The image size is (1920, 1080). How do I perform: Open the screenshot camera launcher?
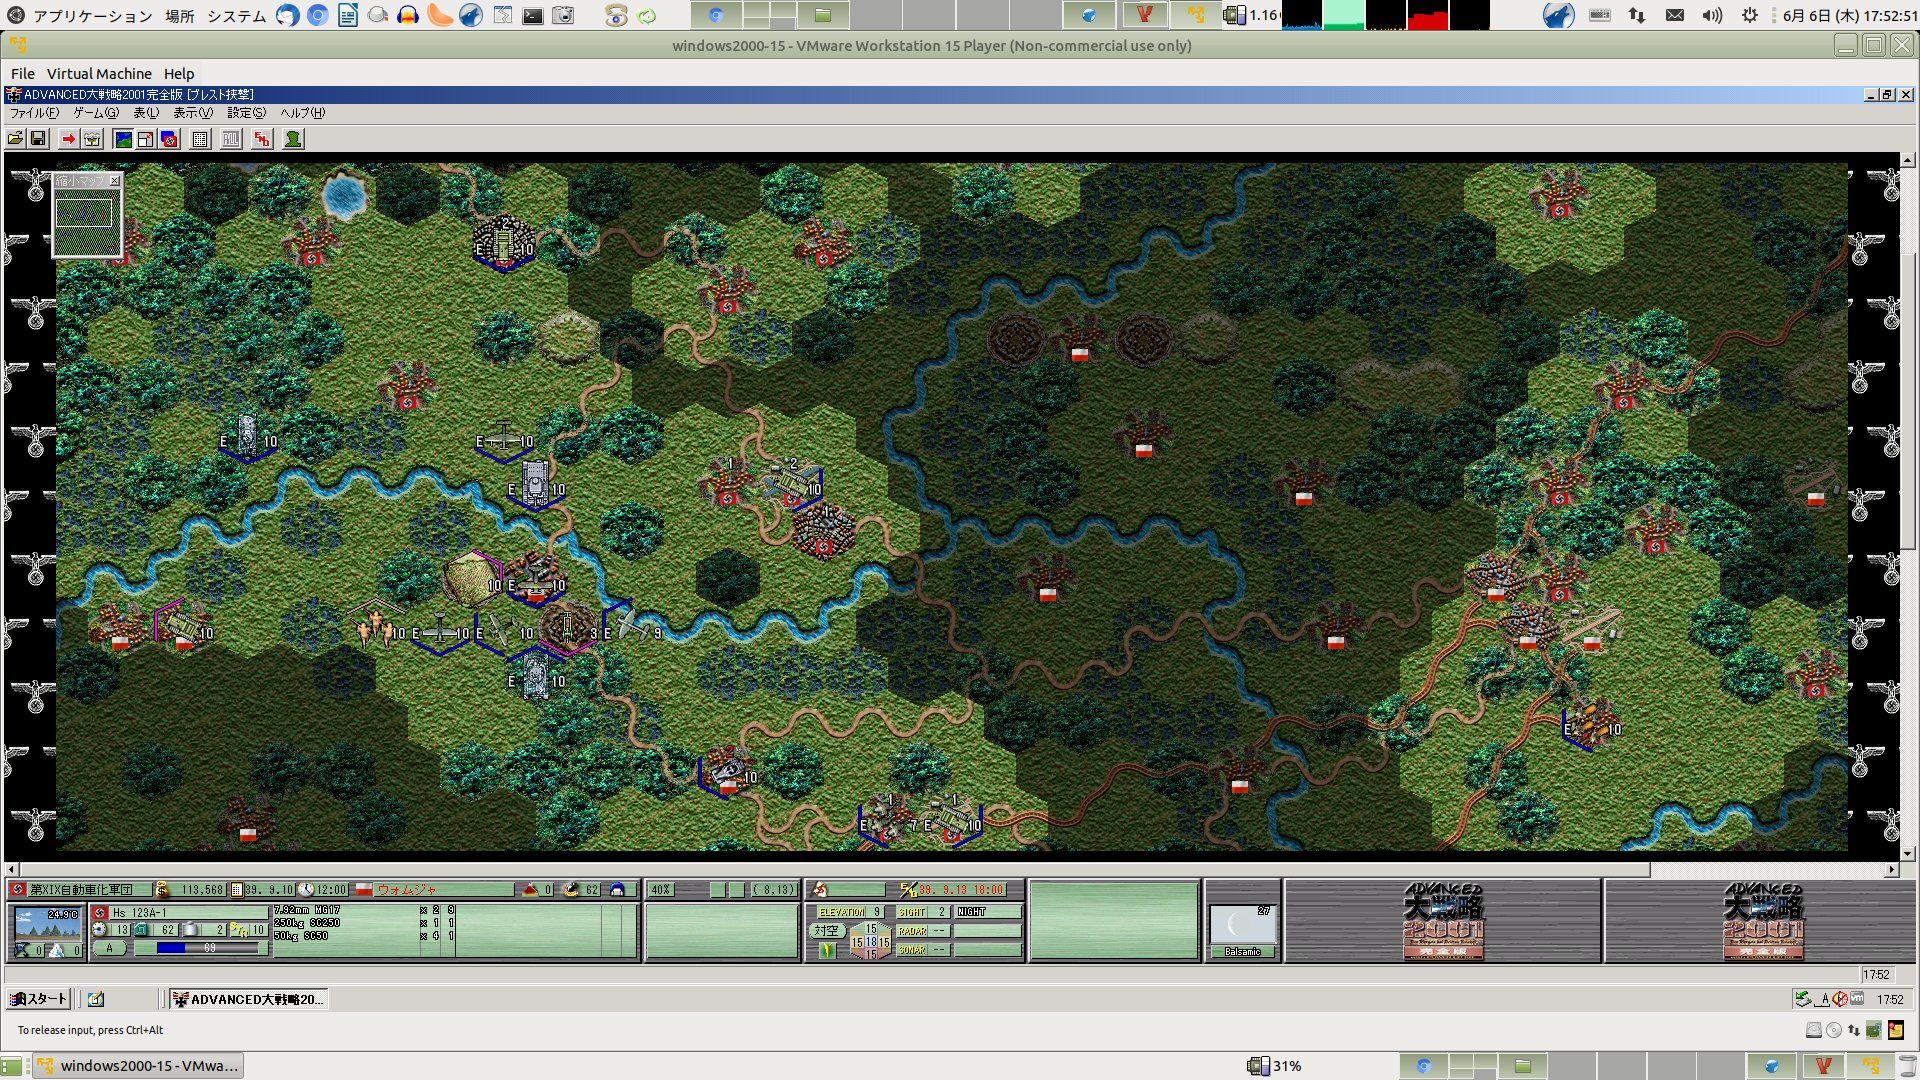[x=564, y=15]
